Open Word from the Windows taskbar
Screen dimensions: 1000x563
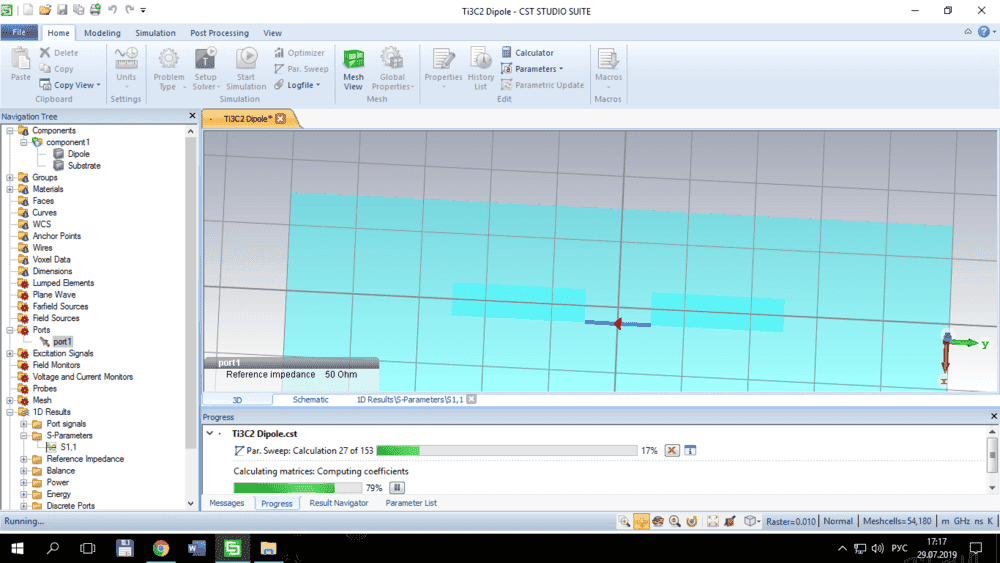pyautogui.click(x=196, y=548)
